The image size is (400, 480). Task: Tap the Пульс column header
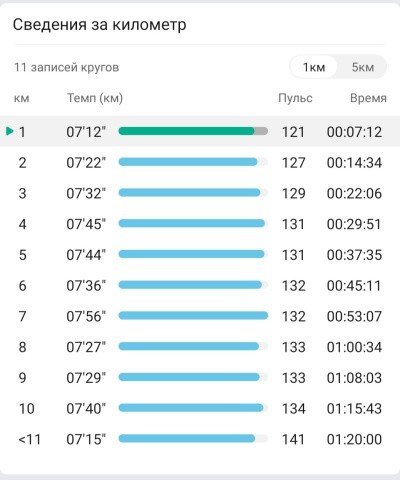click(295, 98)
